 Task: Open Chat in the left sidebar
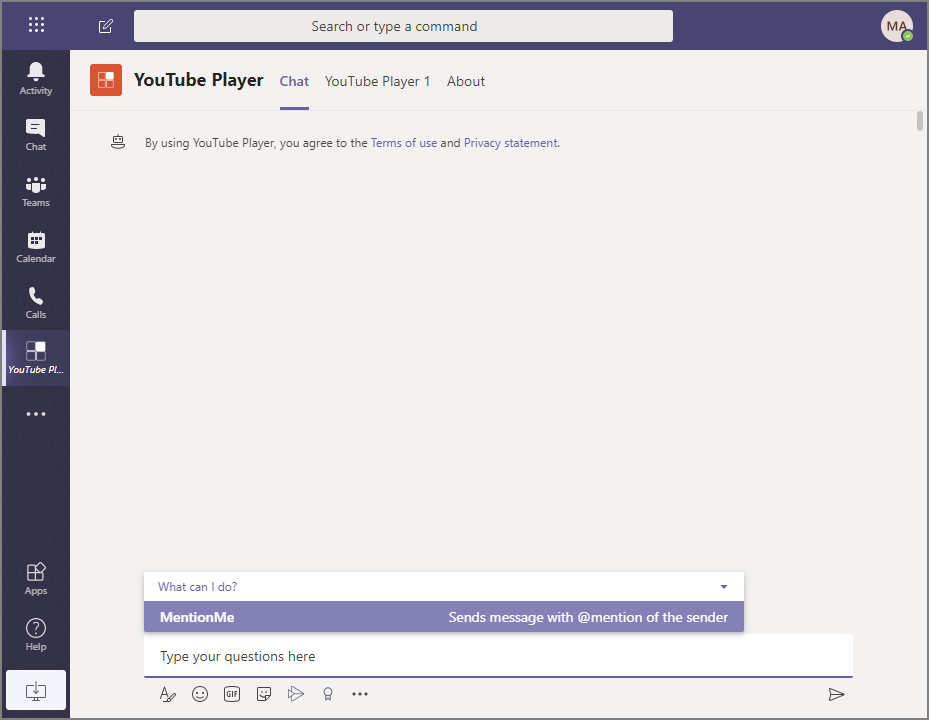coord(36,135)
